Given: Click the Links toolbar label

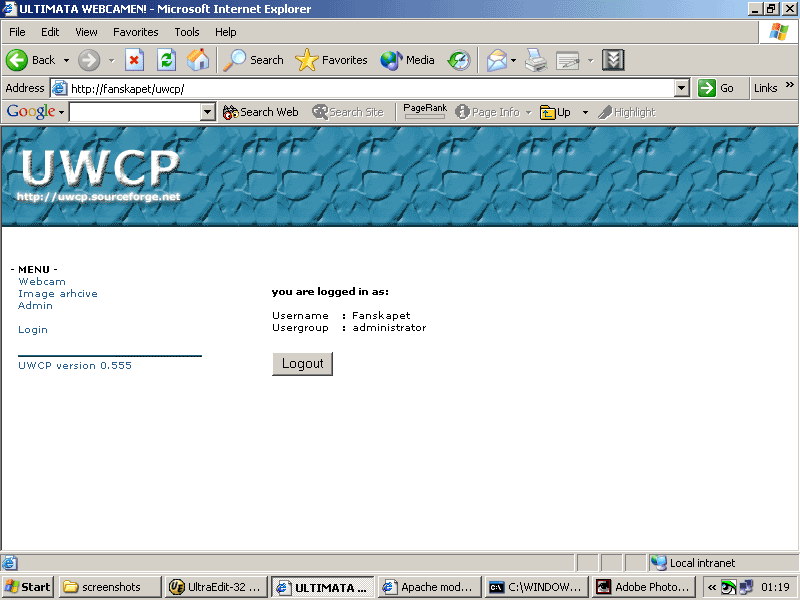Looking at the screenshot, I should click(765, 88).
